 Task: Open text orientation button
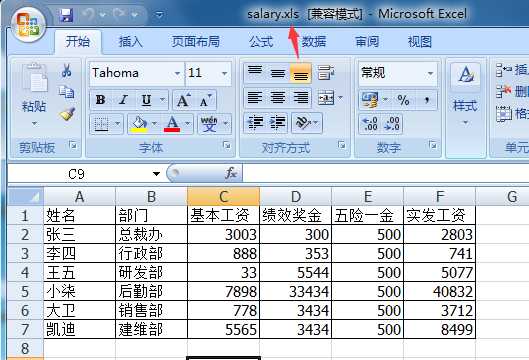point(303,123)
